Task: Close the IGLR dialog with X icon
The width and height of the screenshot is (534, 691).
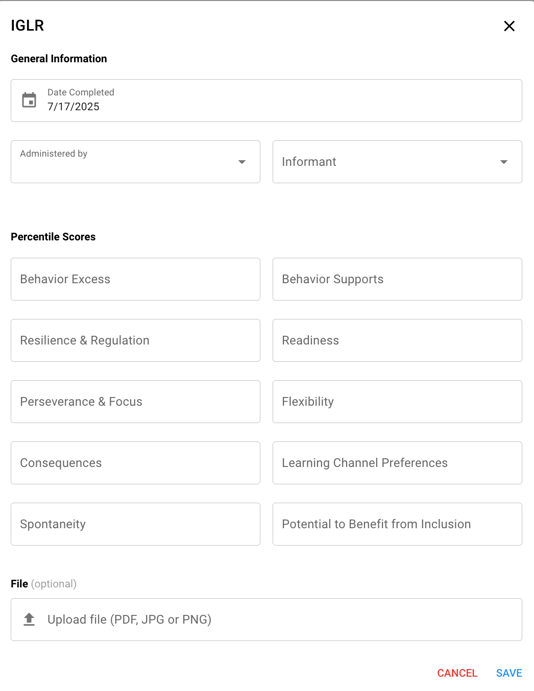Action: pos(509,26)
